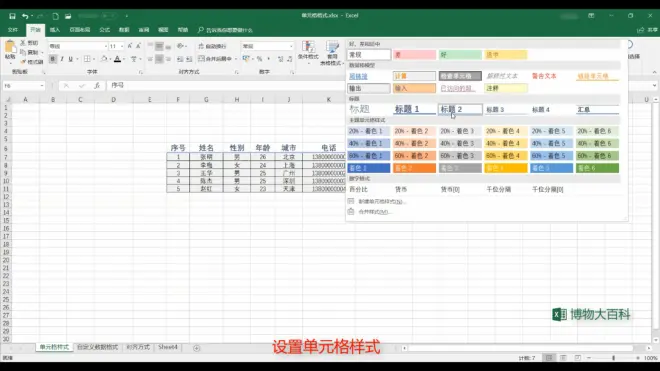This screenshot has height=371, width=660.
Task: Add a new sheet with the plus icon
Action: coord(197,348)
